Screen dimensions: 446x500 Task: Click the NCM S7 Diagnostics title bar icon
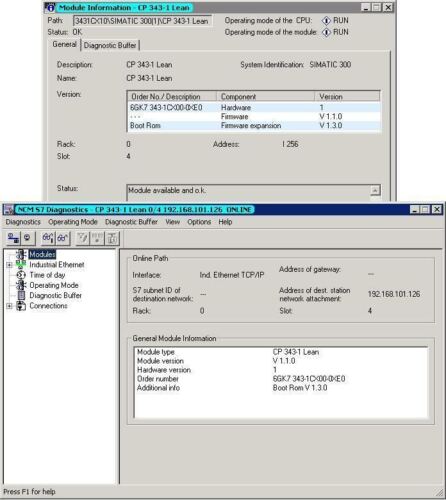click(9, 210)
